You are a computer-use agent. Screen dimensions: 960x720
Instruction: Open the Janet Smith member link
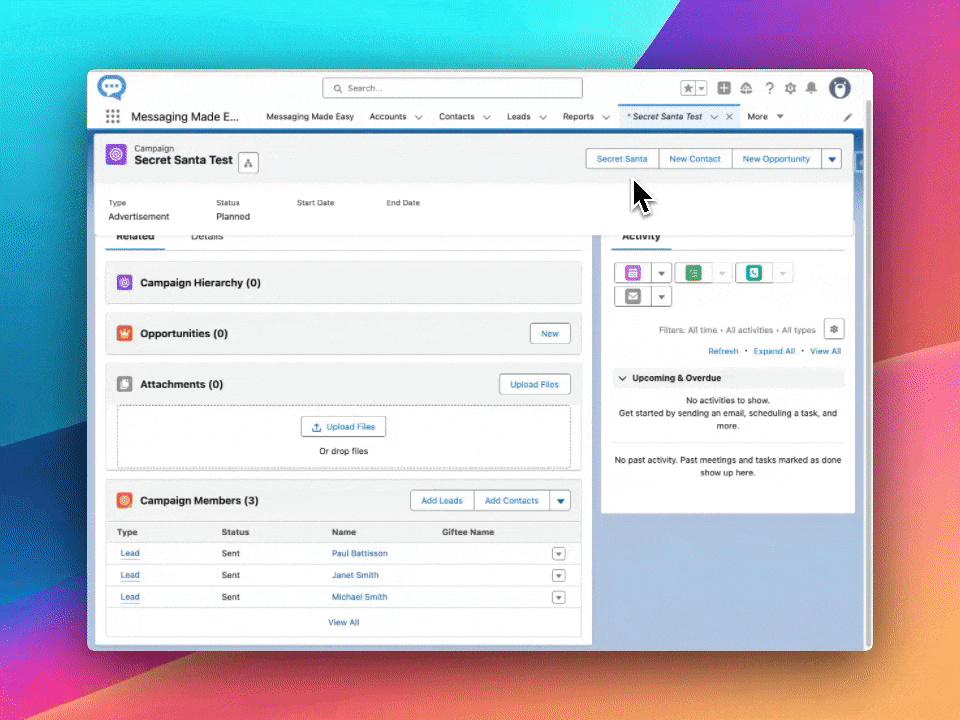point(355,575)
